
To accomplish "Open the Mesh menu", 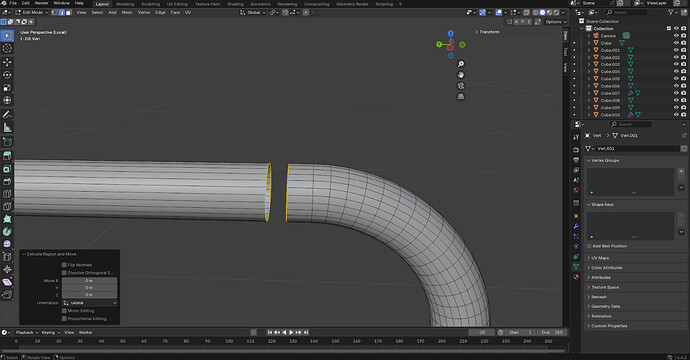I will click(x=127, y=12).
